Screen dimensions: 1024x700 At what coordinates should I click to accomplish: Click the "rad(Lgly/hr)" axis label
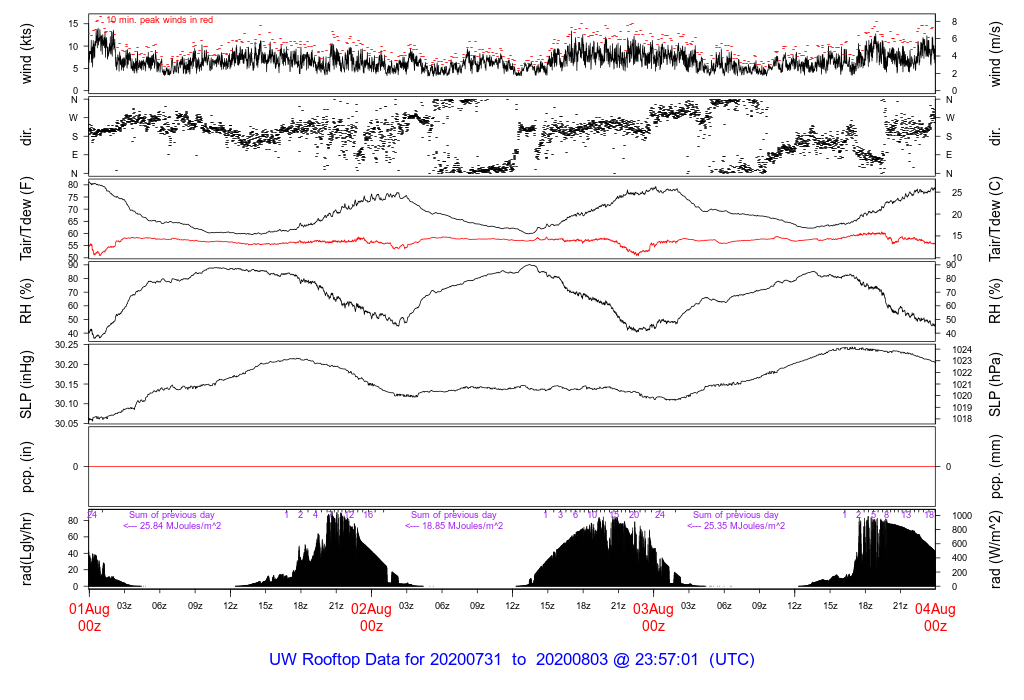28,549
